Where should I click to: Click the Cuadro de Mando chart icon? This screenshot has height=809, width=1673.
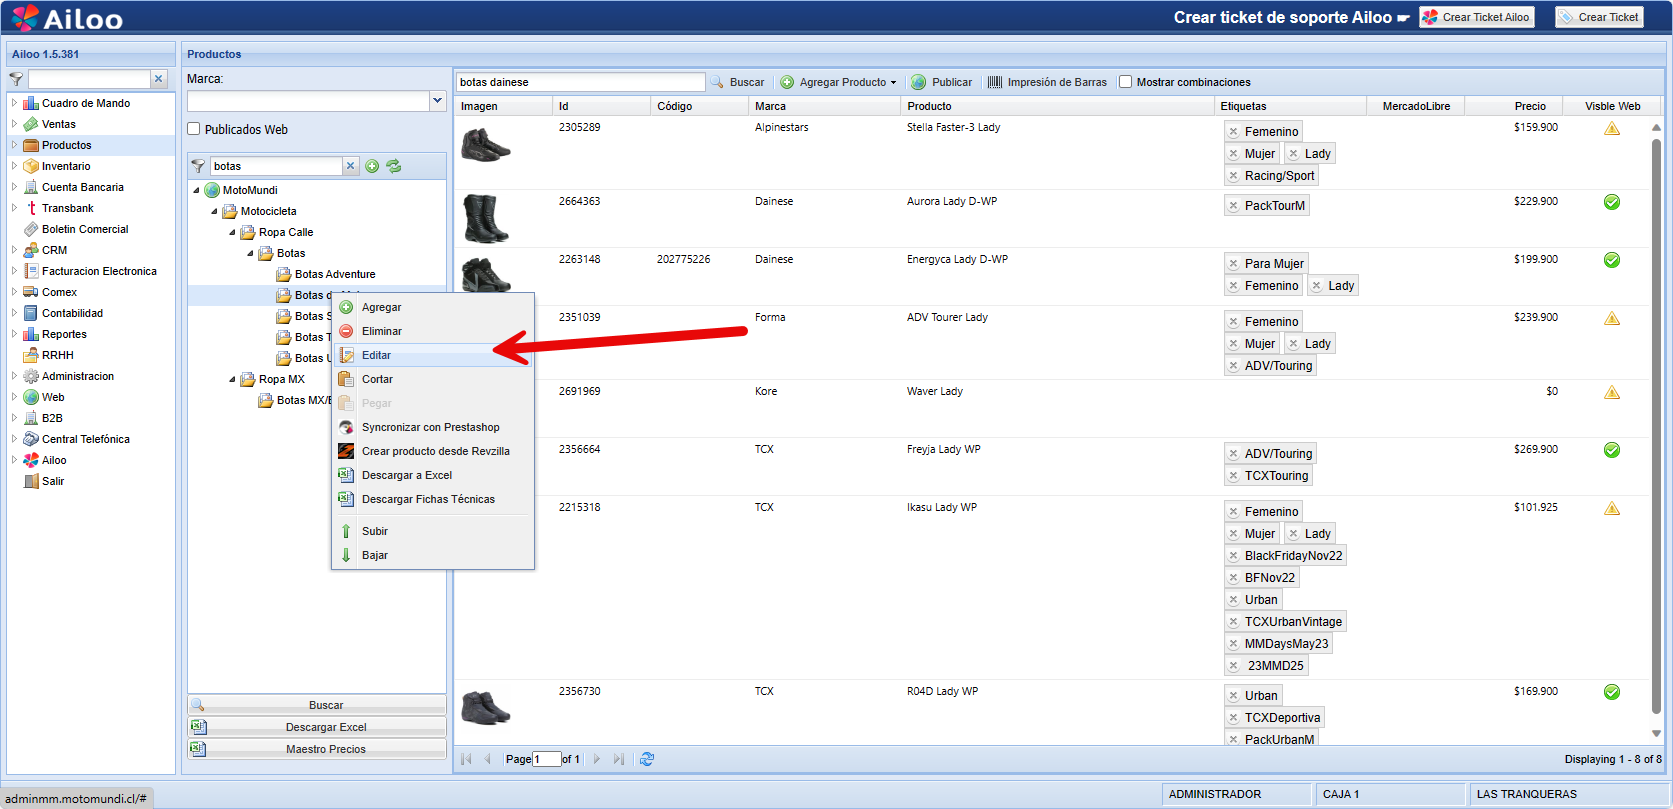pos(31,103)
